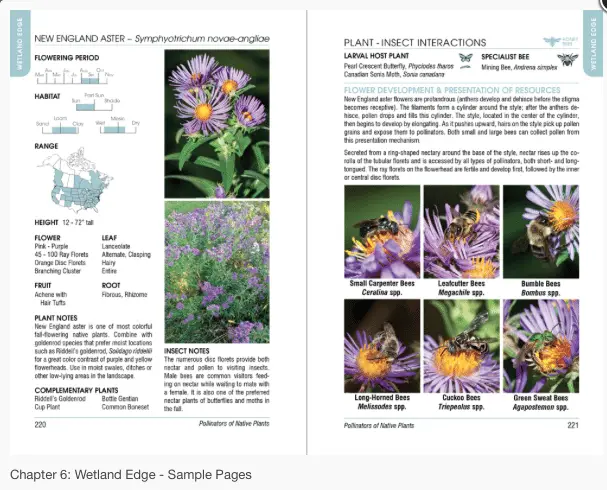Screen dimensions: 607x490
Task: Click the Pearl Crescent Butterfly entry
Action: 399,66
